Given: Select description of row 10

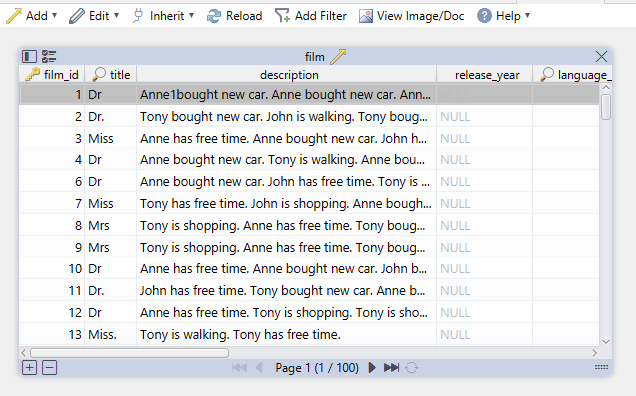Looking at the screenshot, I should [287, 268].
